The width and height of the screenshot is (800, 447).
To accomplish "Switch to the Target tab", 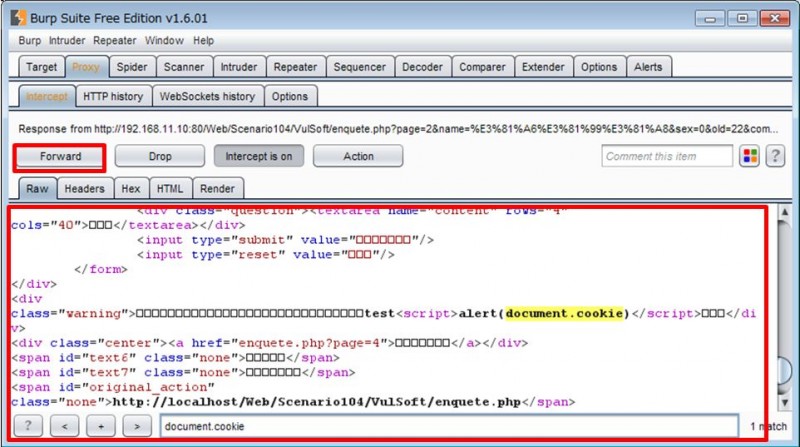I will coord(42,67).
